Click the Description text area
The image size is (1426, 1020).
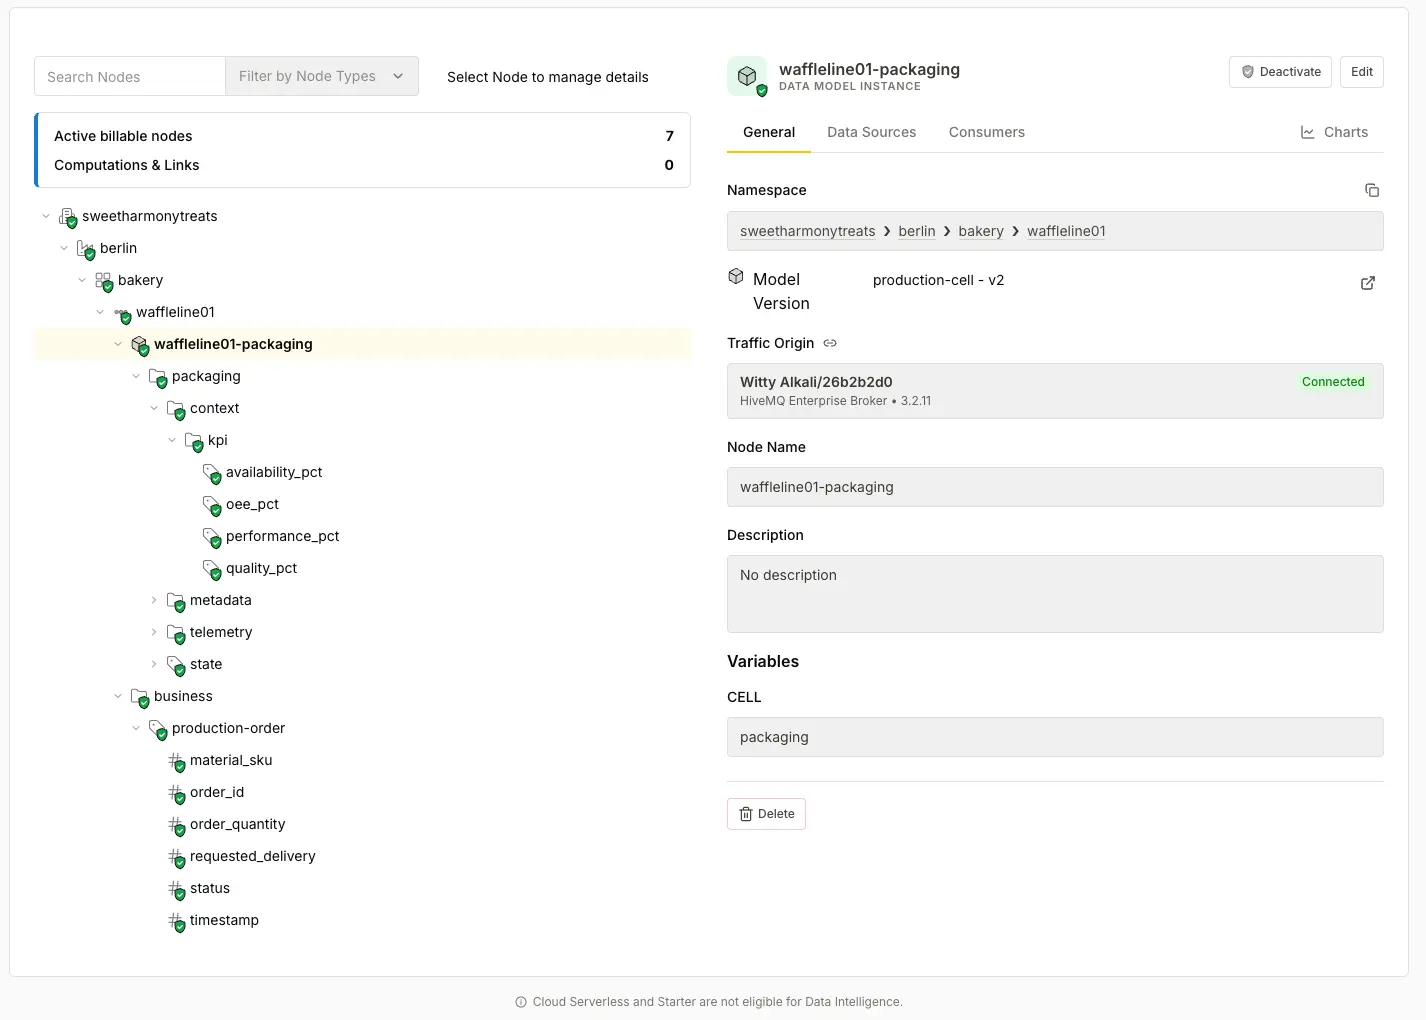(x=1055, y=594)
